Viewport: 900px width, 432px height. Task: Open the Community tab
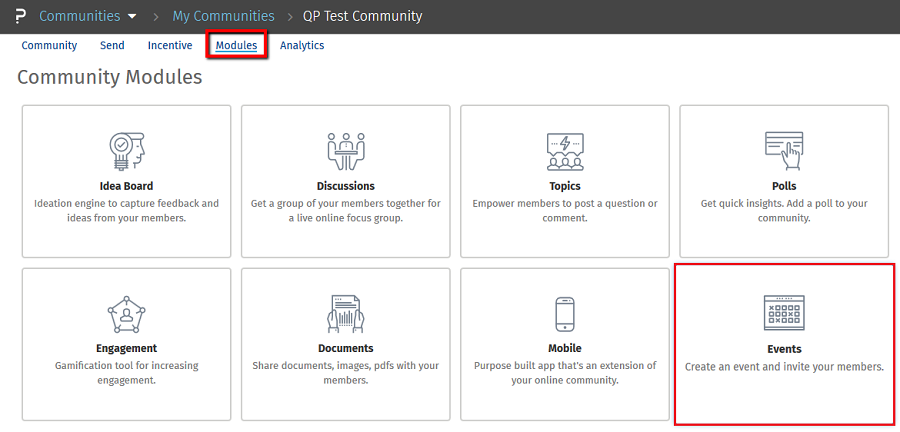pos(49,45)
